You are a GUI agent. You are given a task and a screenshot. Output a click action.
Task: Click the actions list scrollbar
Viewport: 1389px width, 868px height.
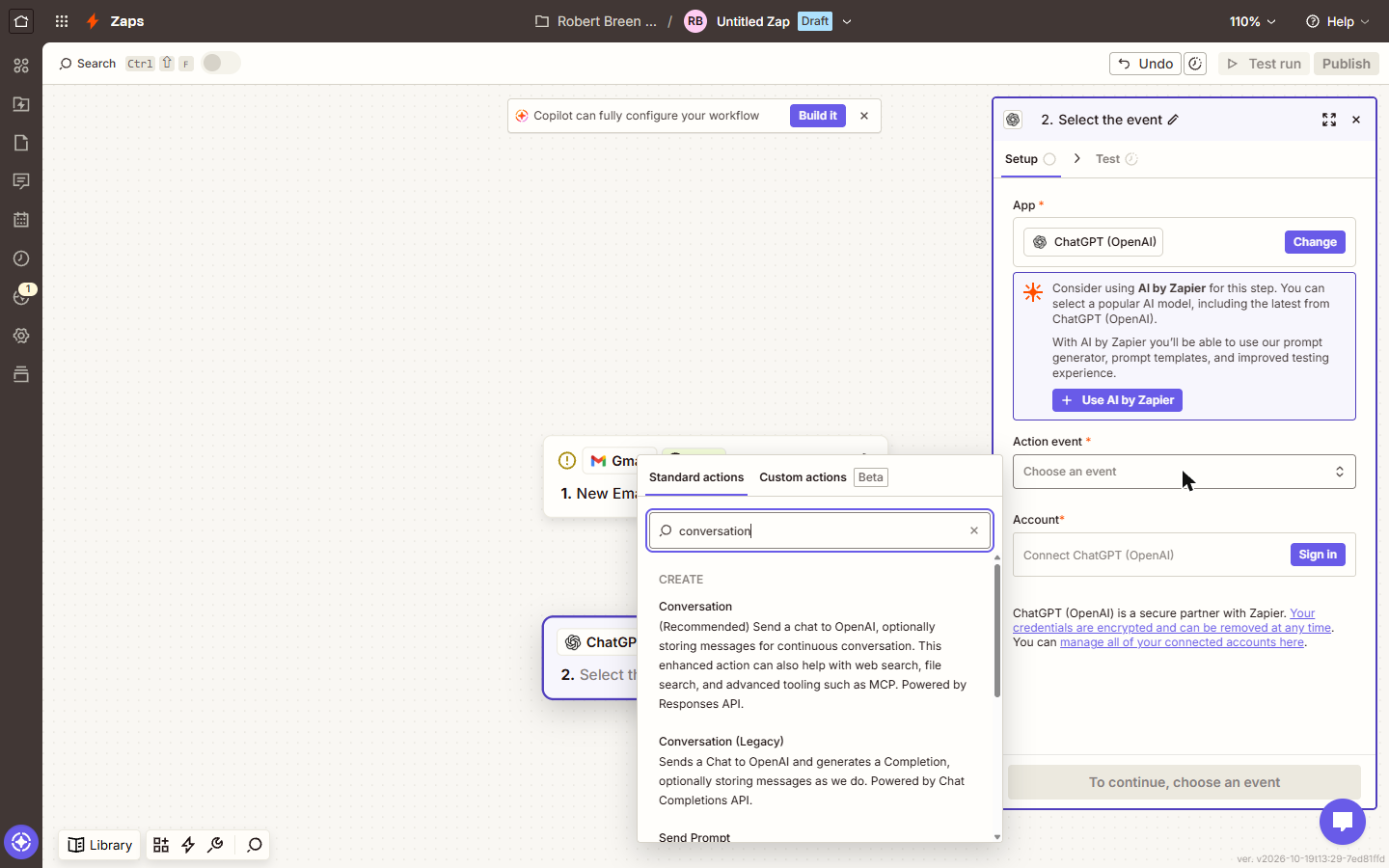point(996,631)
